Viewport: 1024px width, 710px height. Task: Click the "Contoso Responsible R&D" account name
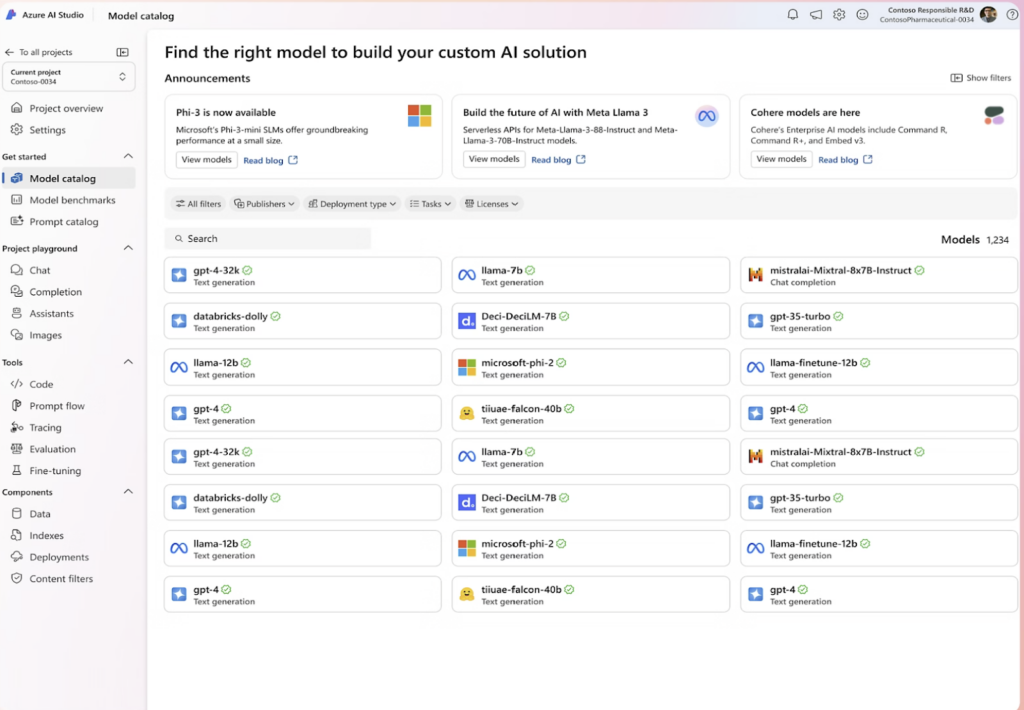pos(931,10)
